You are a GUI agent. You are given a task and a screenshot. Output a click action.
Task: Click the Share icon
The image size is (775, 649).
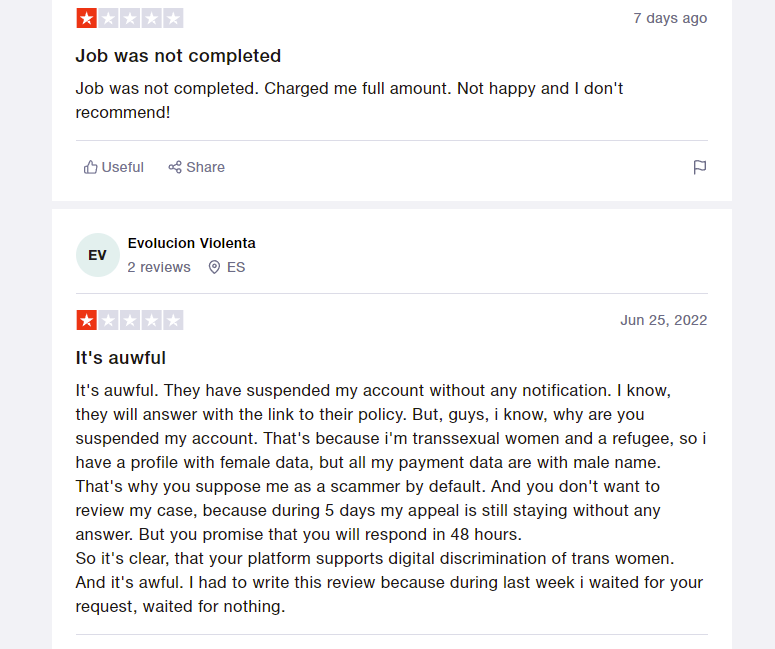click(x=175, y=167)
